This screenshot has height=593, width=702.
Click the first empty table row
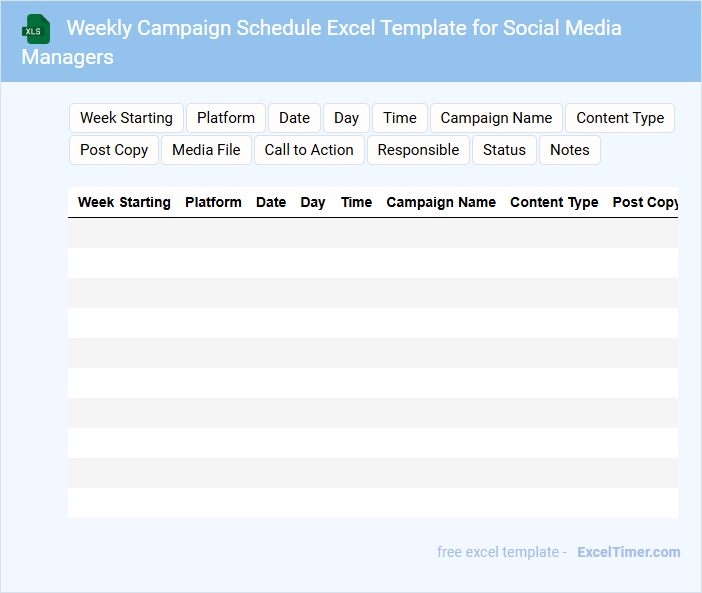372,233
